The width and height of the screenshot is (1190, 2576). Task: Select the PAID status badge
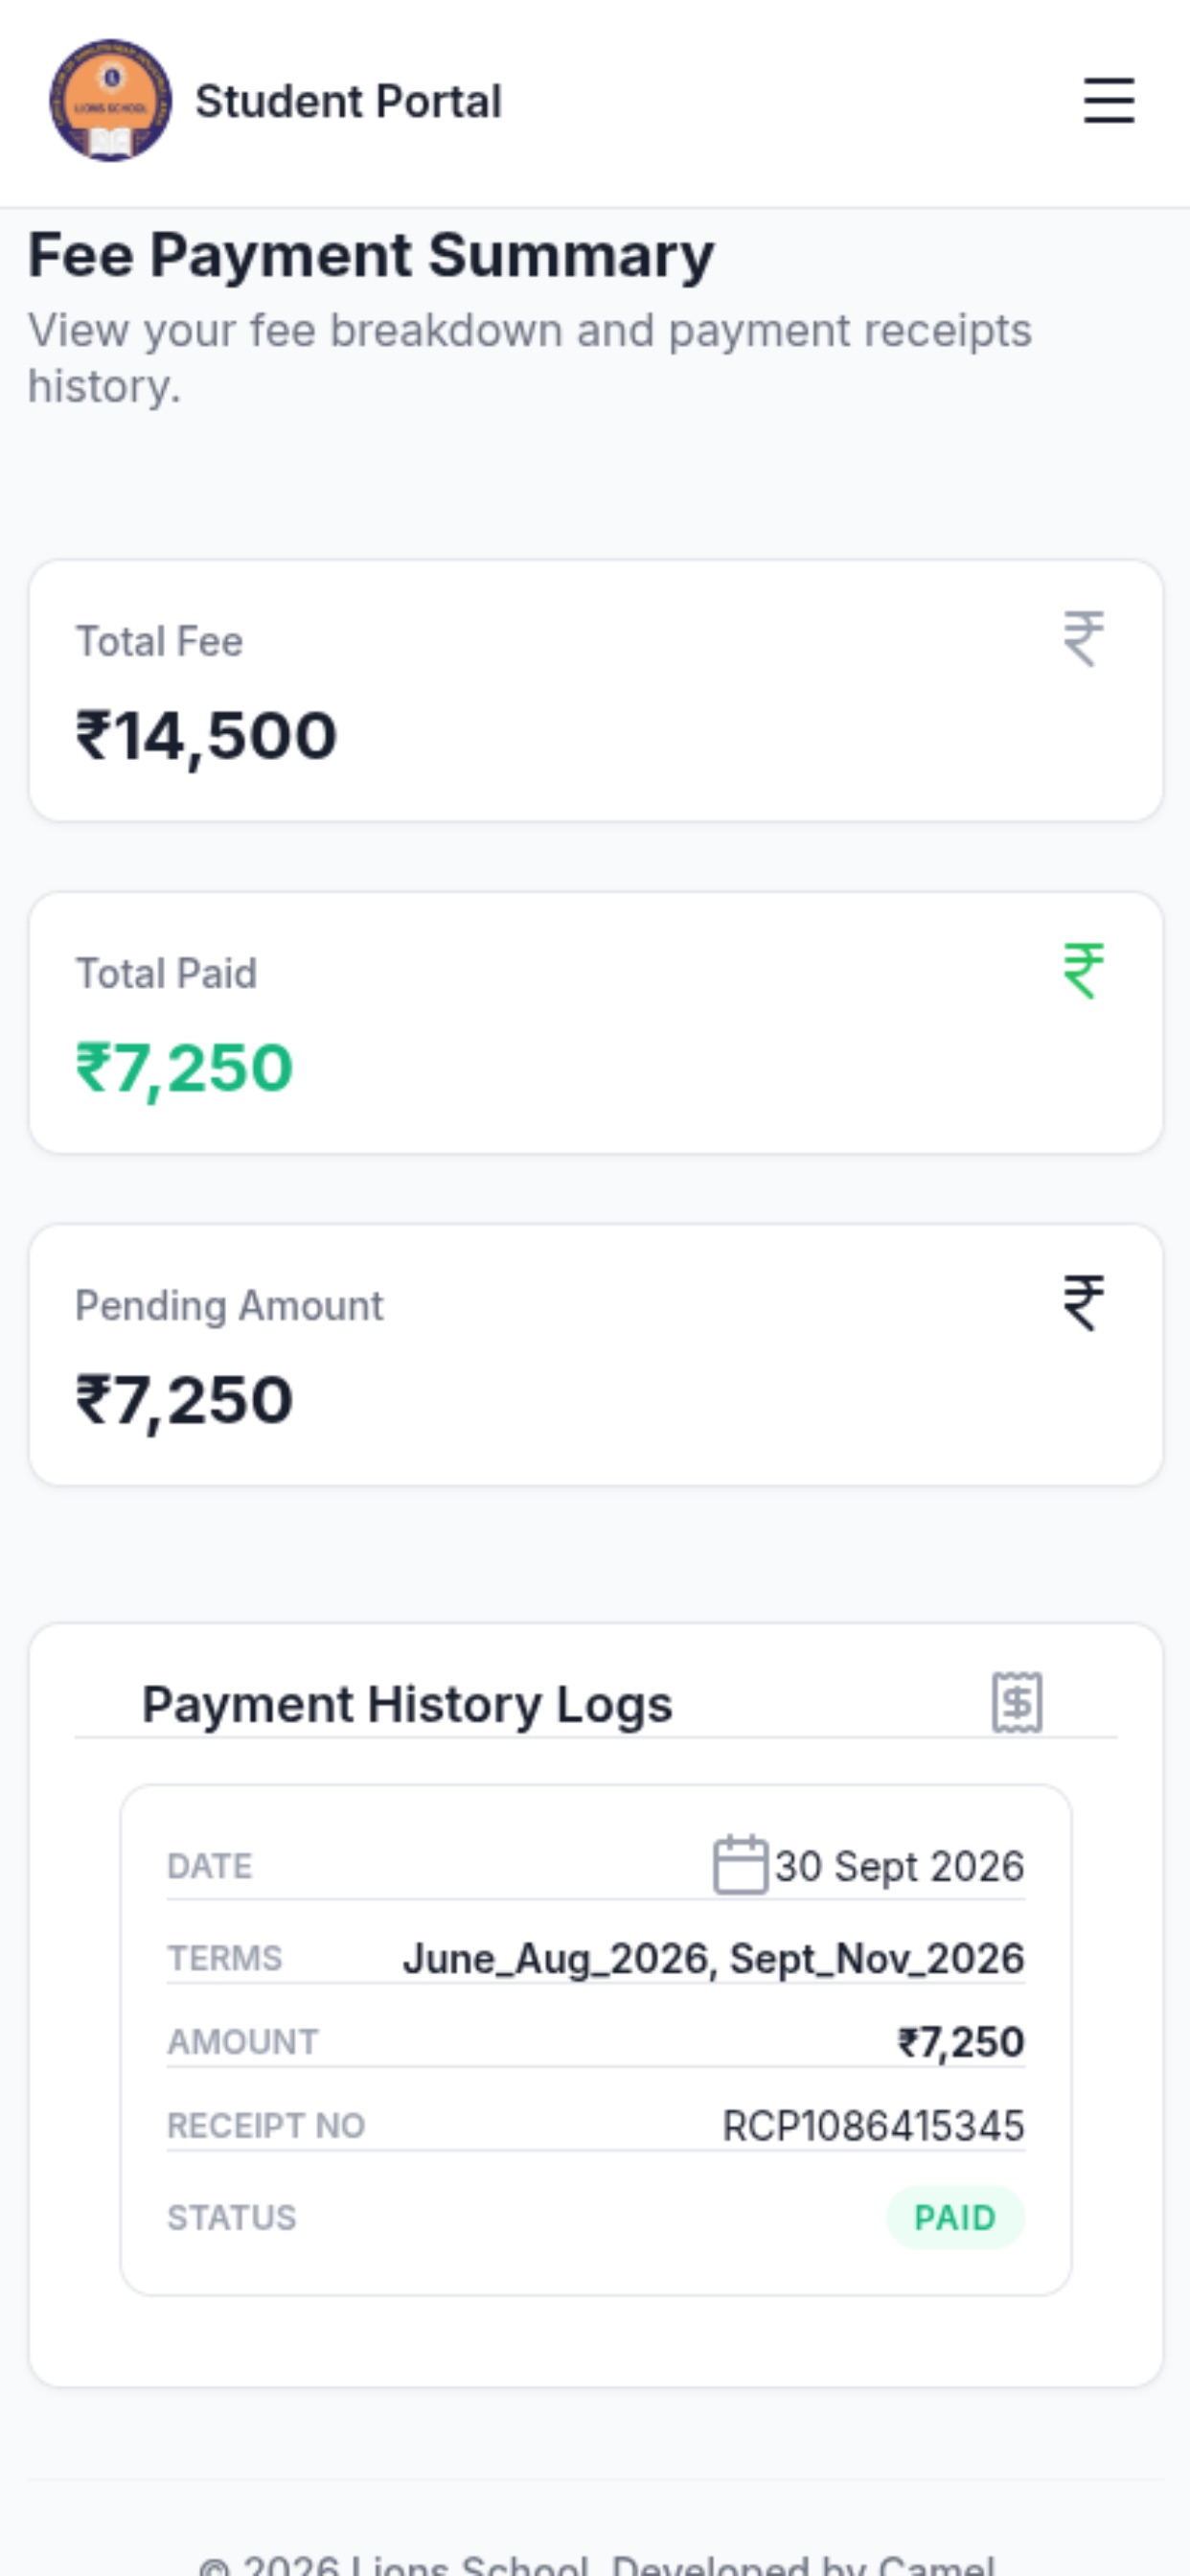[955, 2217]
